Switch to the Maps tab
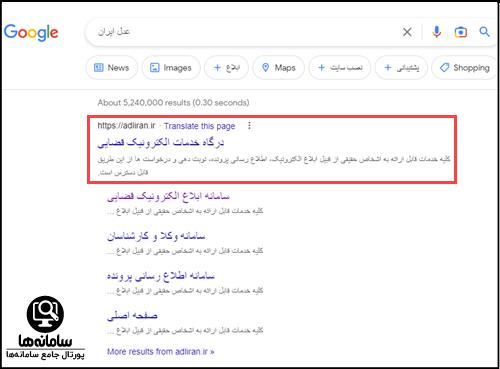 pos(279,68)
